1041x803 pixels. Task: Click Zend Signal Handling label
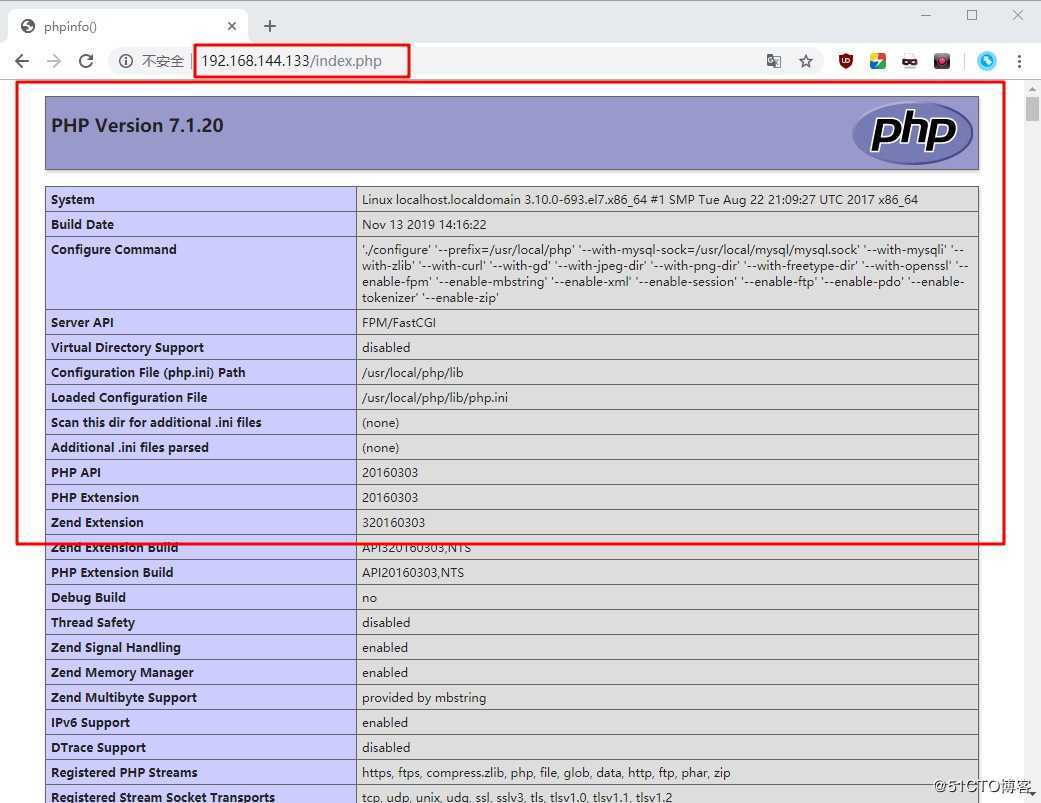coord(116,648)
